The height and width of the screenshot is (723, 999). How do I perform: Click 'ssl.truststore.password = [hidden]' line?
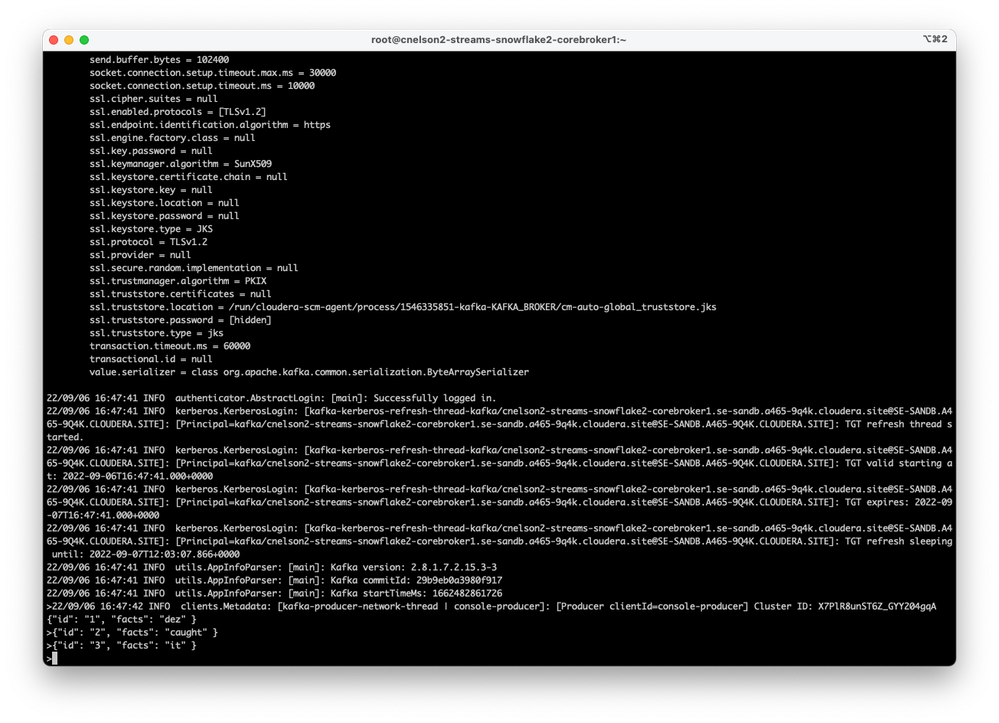[180, 320]
